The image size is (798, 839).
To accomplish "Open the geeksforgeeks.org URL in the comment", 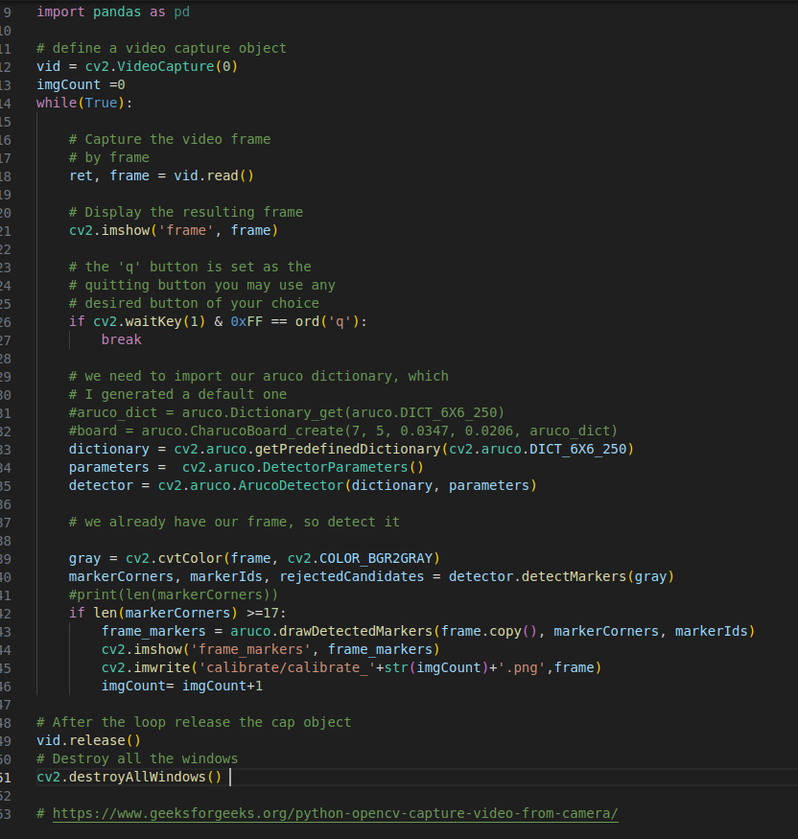I will coord(335,813).
